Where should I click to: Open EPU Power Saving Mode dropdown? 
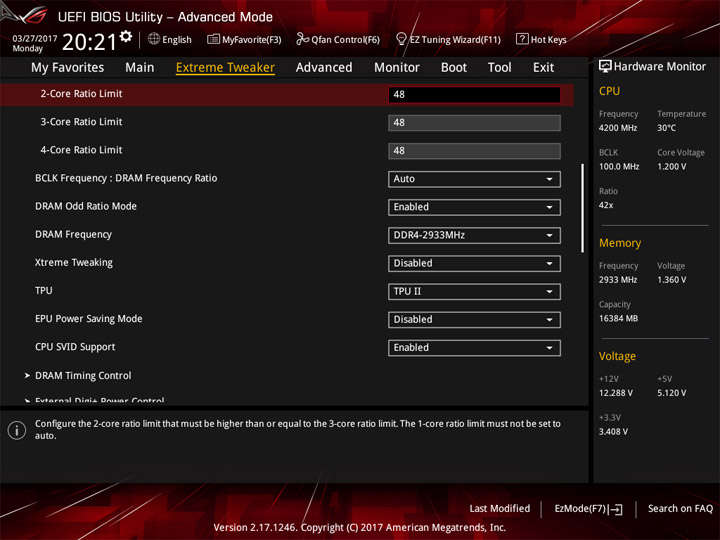pos(474,320)
